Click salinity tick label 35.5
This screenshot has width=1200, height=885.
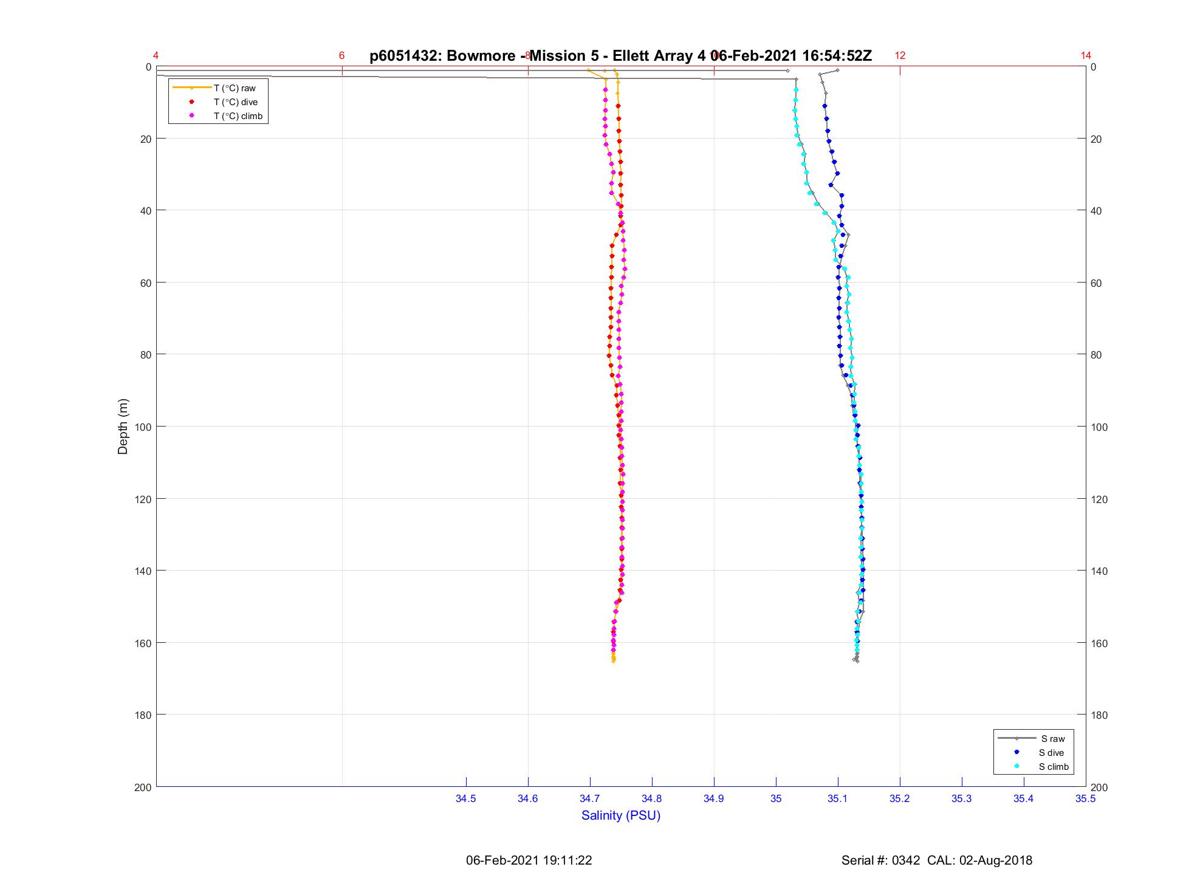(1086, 798)
